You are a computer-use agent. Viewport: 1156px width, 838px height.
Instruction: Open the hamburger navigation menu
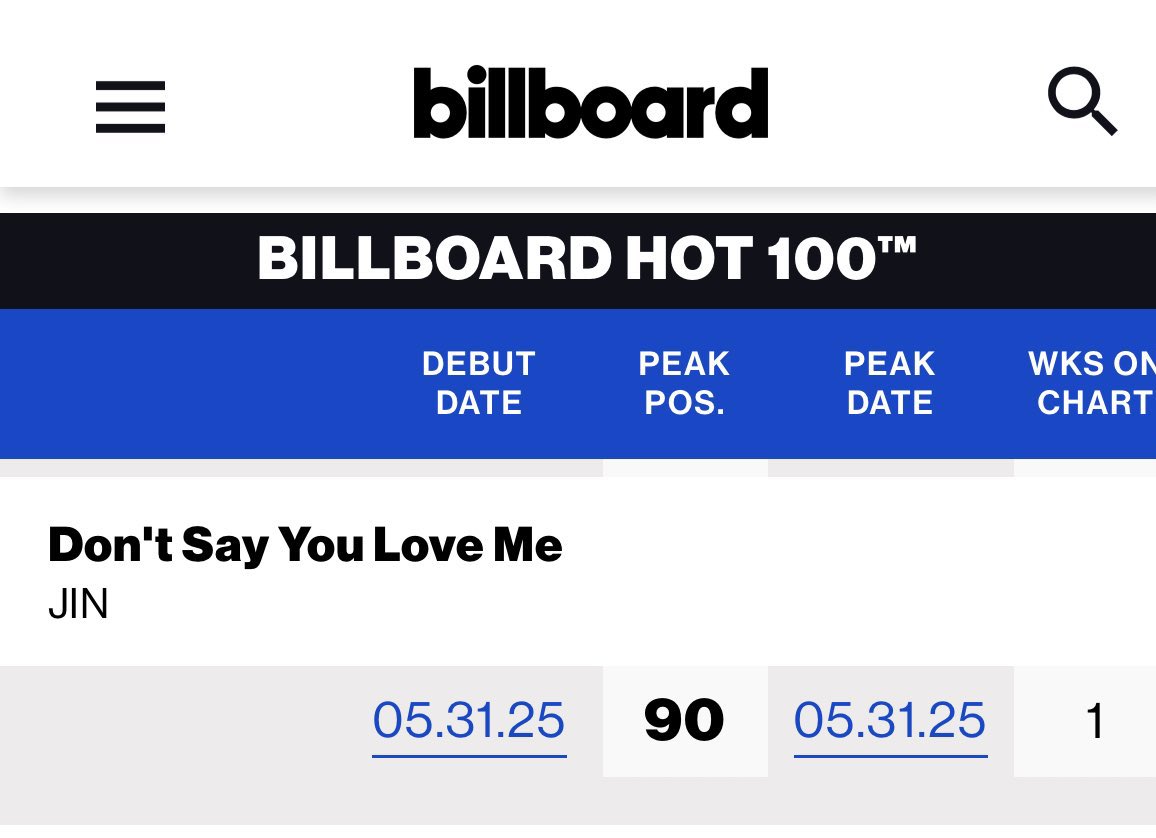pyautogui.click(x=130, y=106)
